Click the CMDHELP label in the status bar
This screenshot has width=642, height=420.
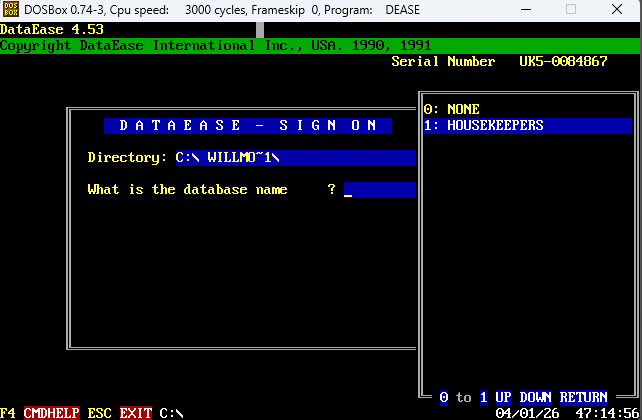(52, 413)
